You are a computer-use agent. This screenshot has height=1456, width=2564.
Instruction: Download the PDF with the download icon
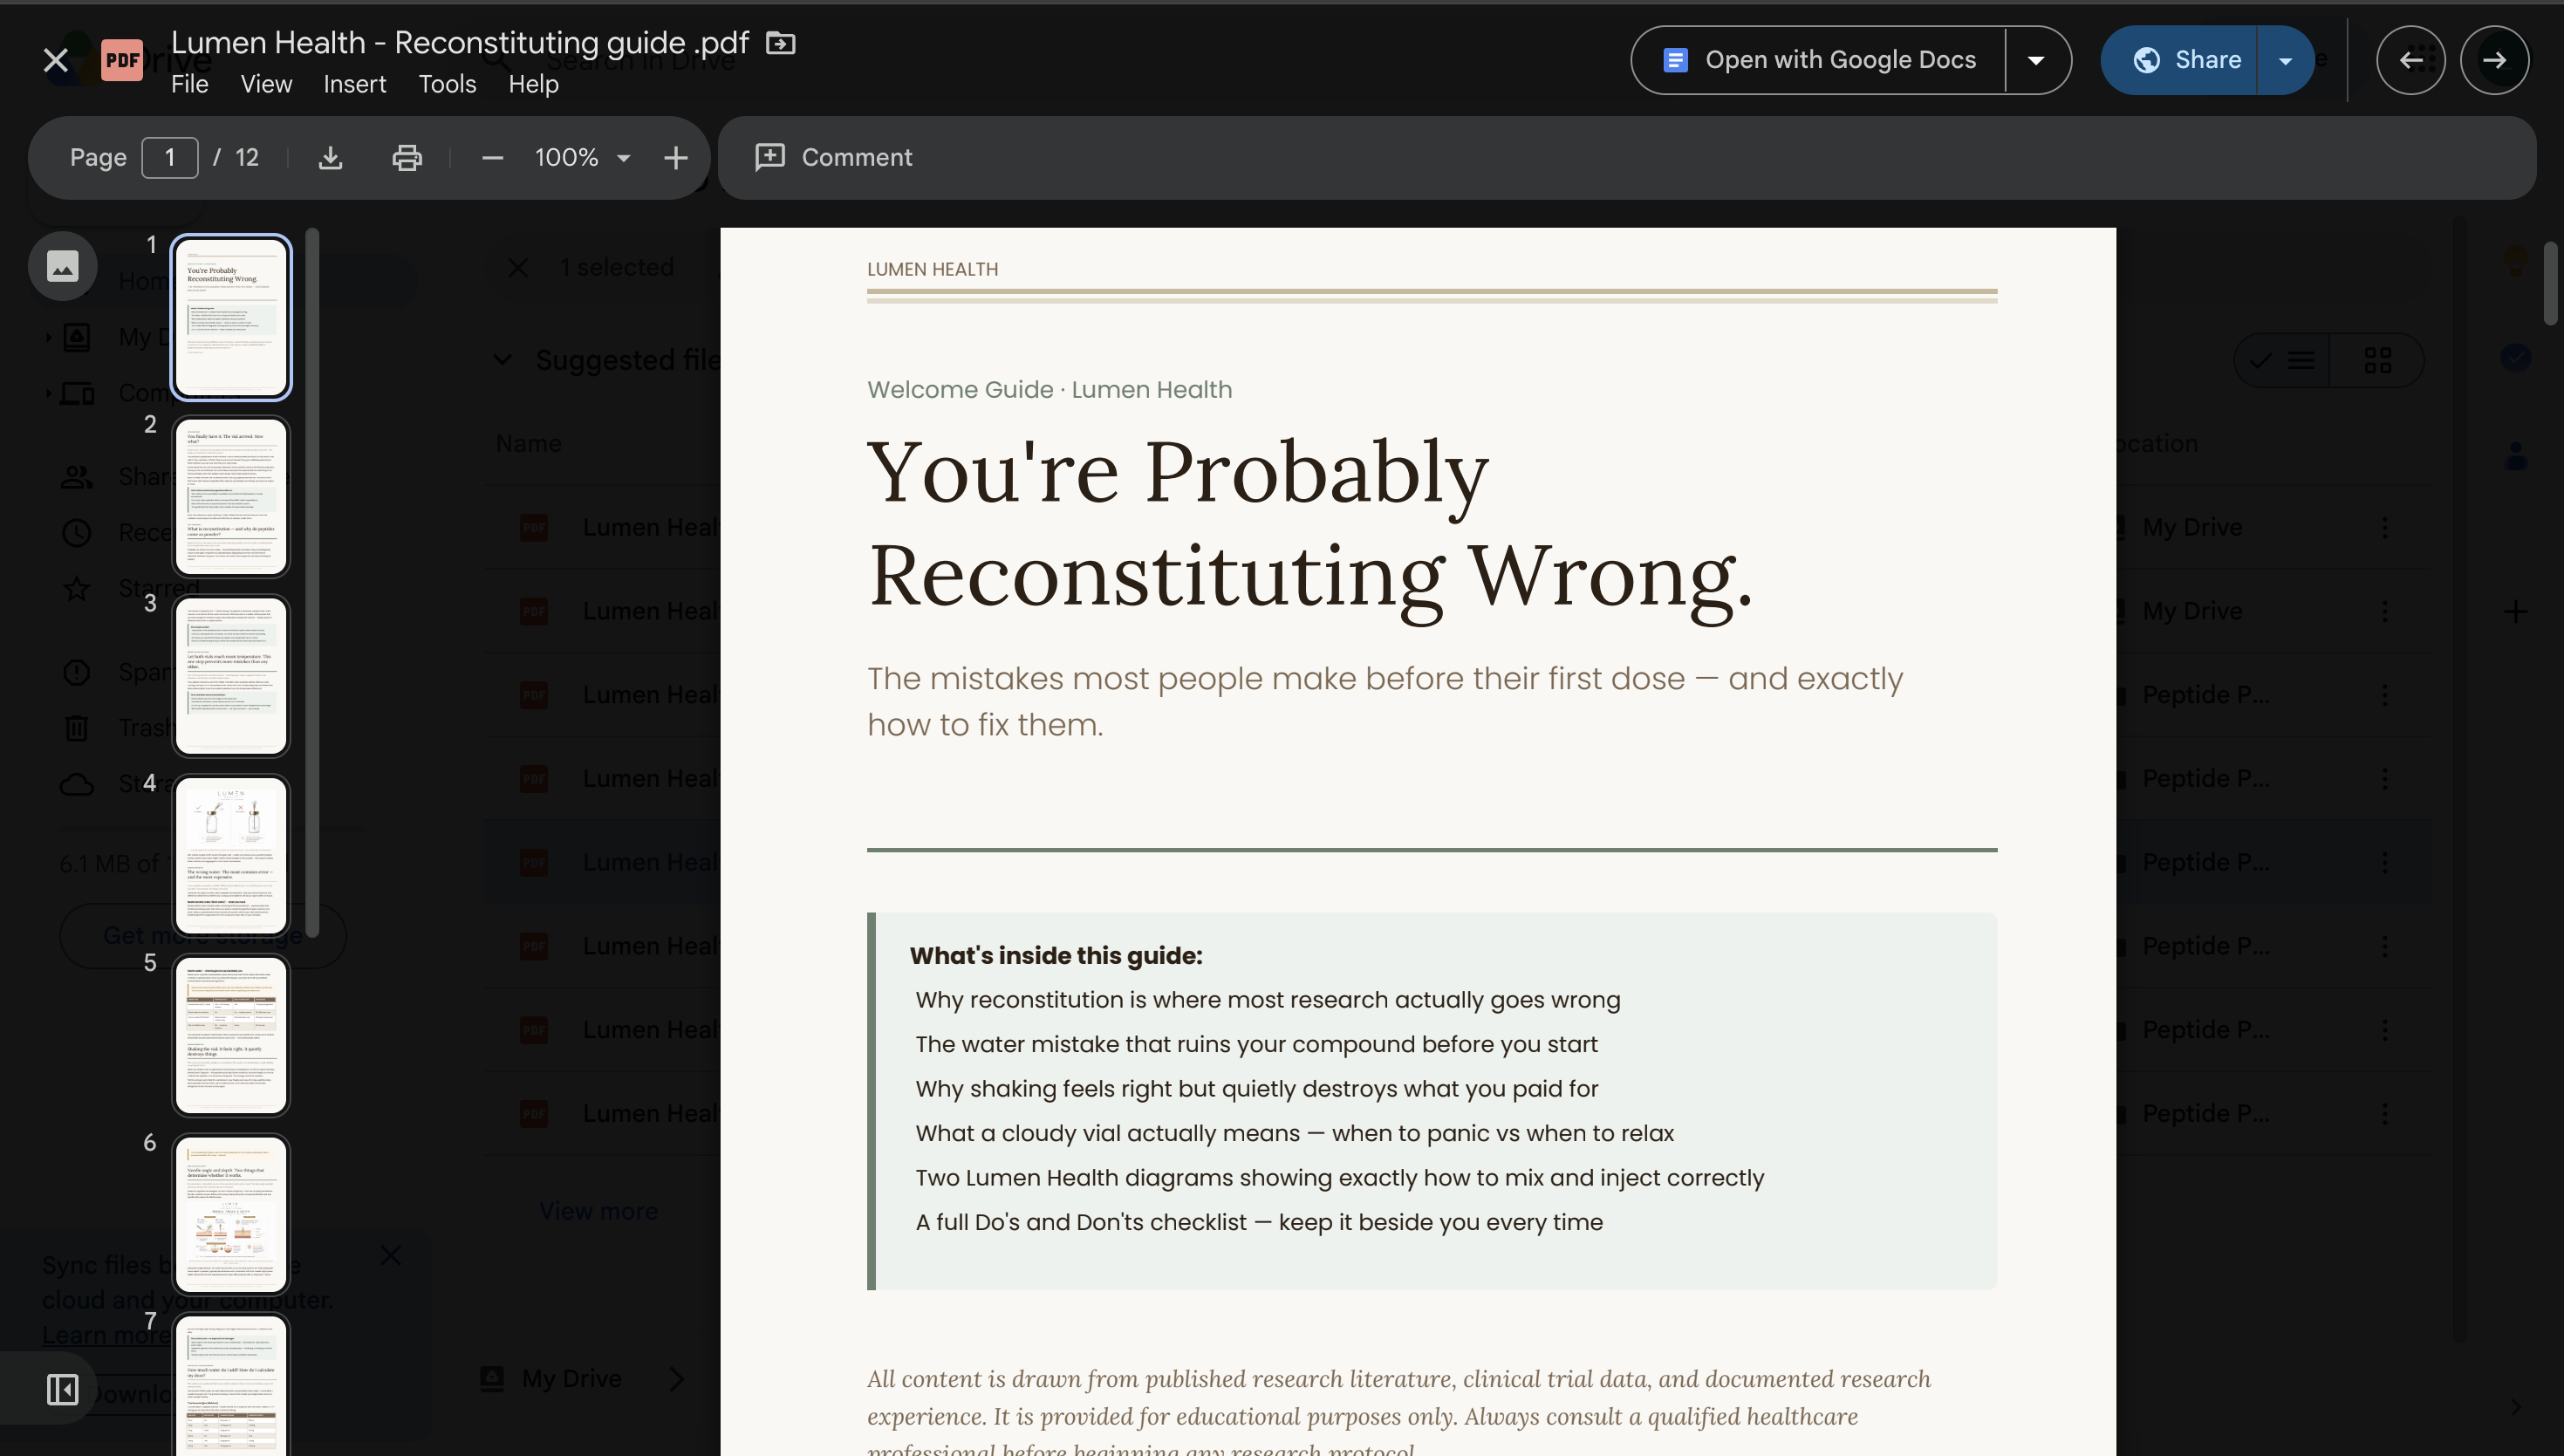pyautogui.click(x=330, y=157)
